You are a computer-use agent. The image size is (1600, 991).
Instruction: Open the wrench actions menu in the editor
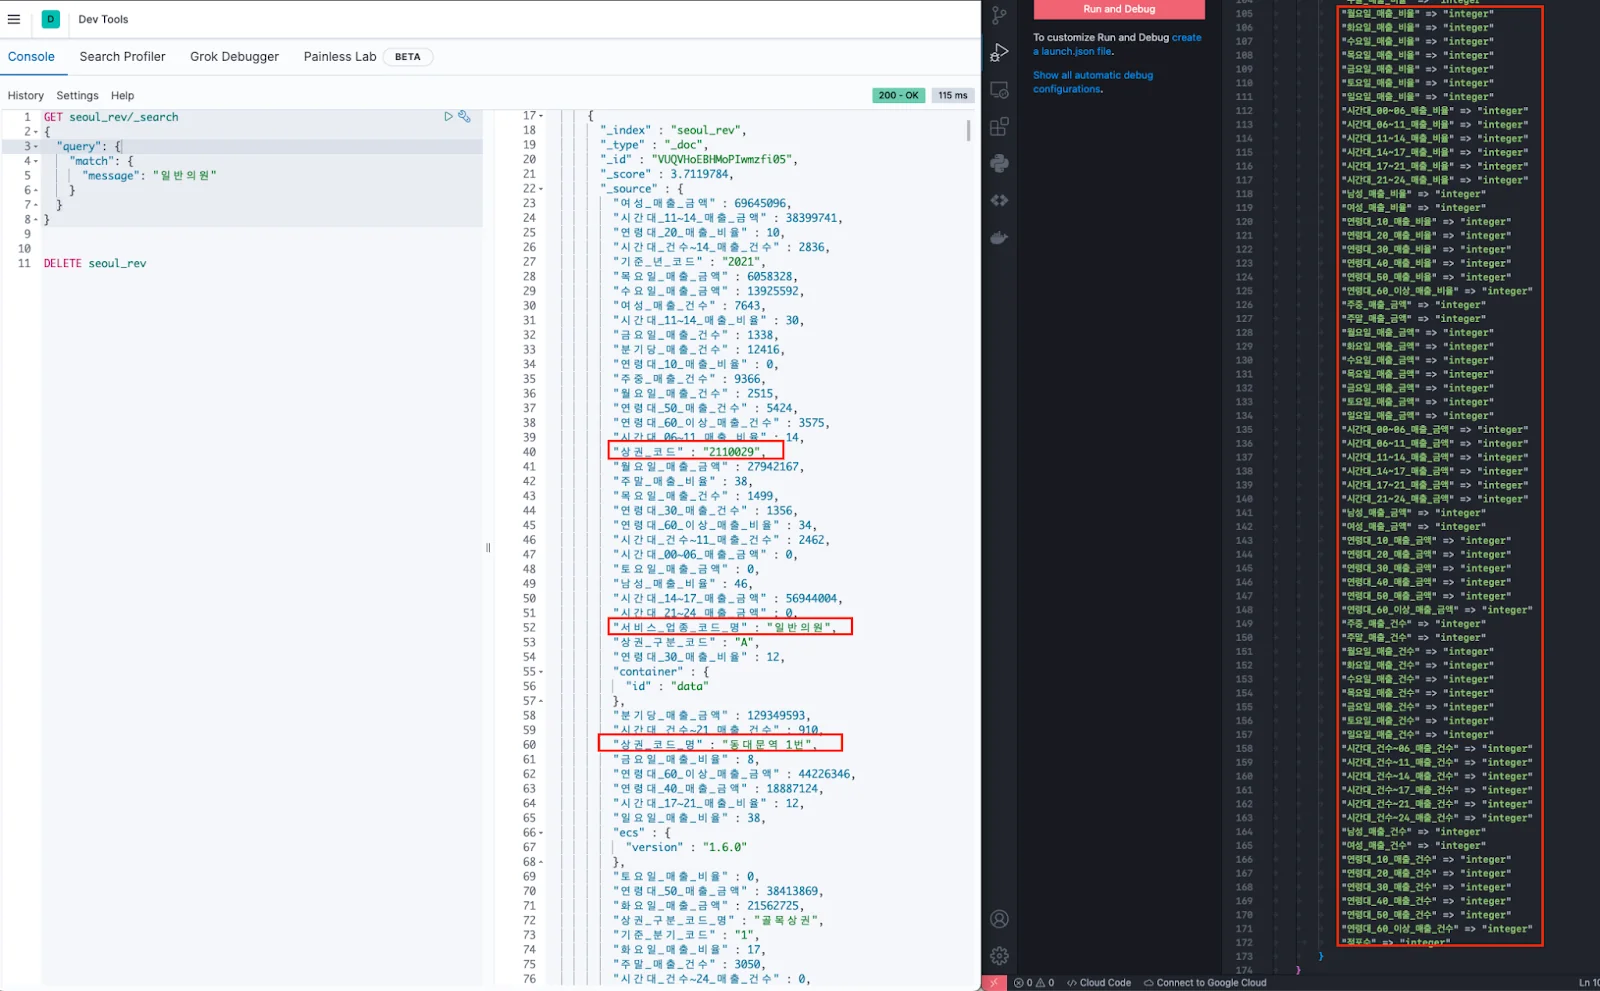pyautogui.click(x=464, y=117)
